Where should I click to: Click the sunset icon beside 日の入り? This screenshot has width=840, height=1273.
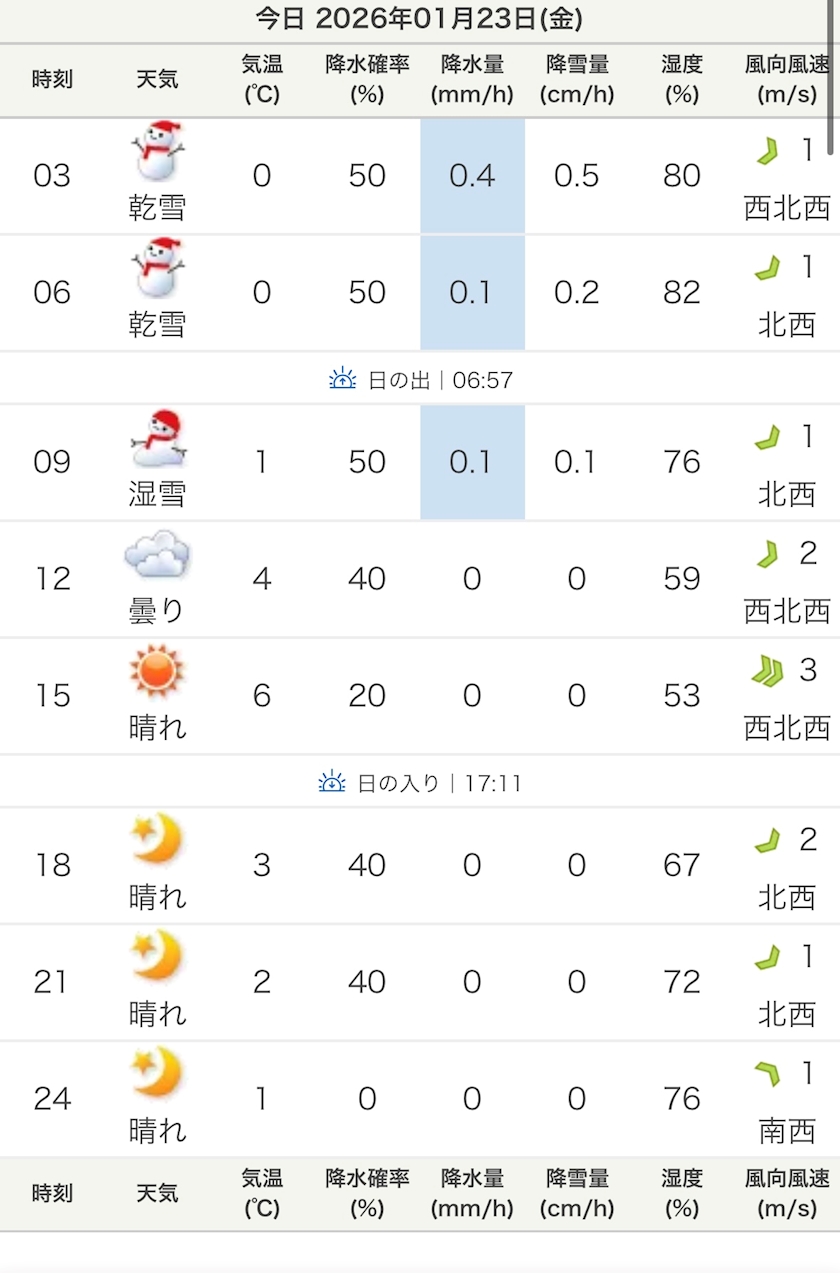(x=332, y=782)
